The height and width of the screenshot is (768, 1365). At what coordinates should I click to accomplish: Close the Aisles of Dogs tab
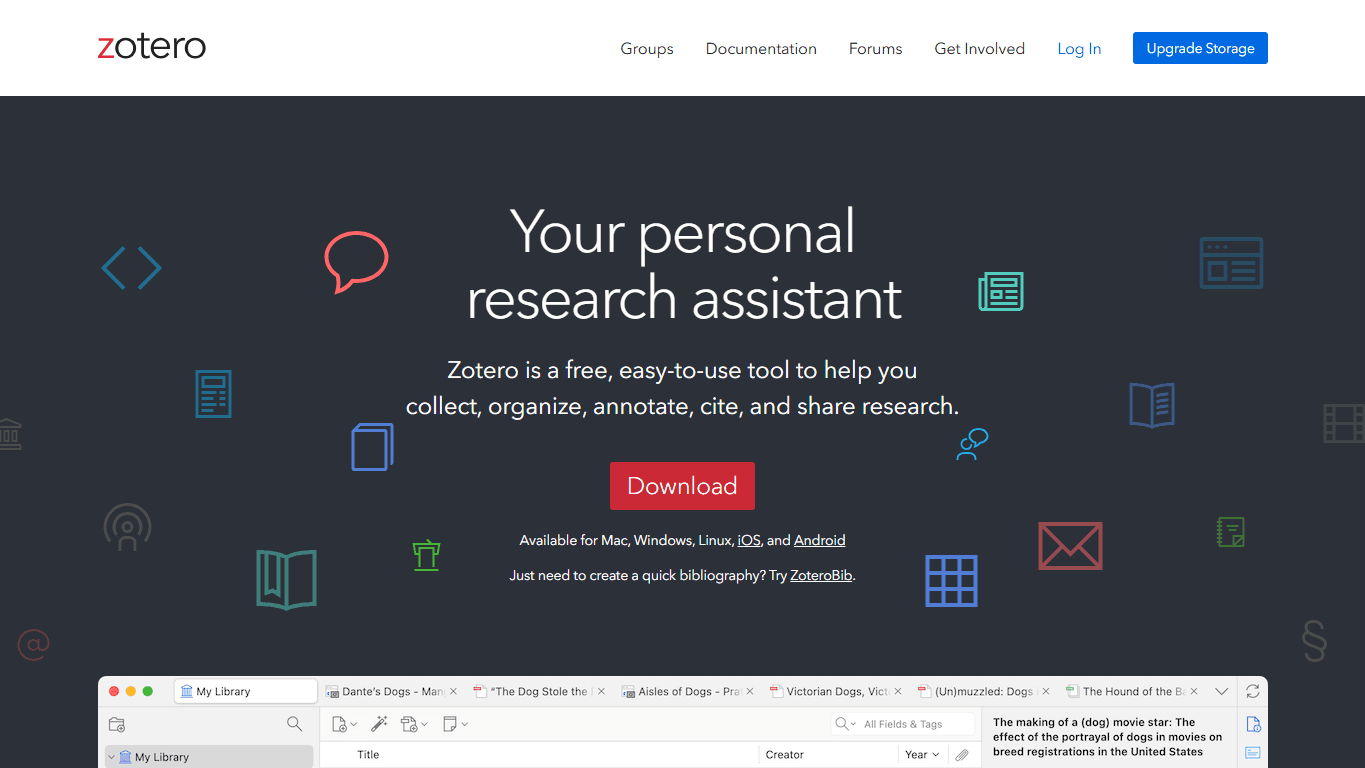(749, 691)
